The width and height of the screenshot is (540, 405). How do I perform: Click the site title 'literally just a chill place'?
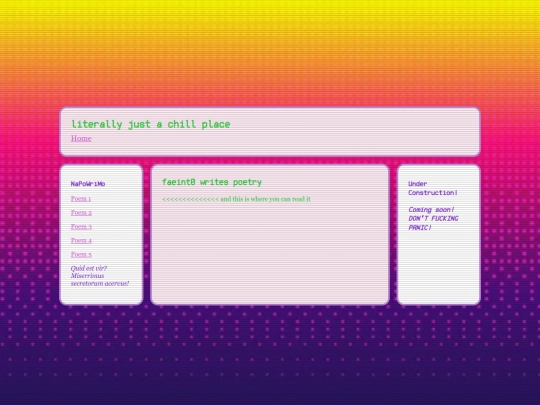[150, 124]
